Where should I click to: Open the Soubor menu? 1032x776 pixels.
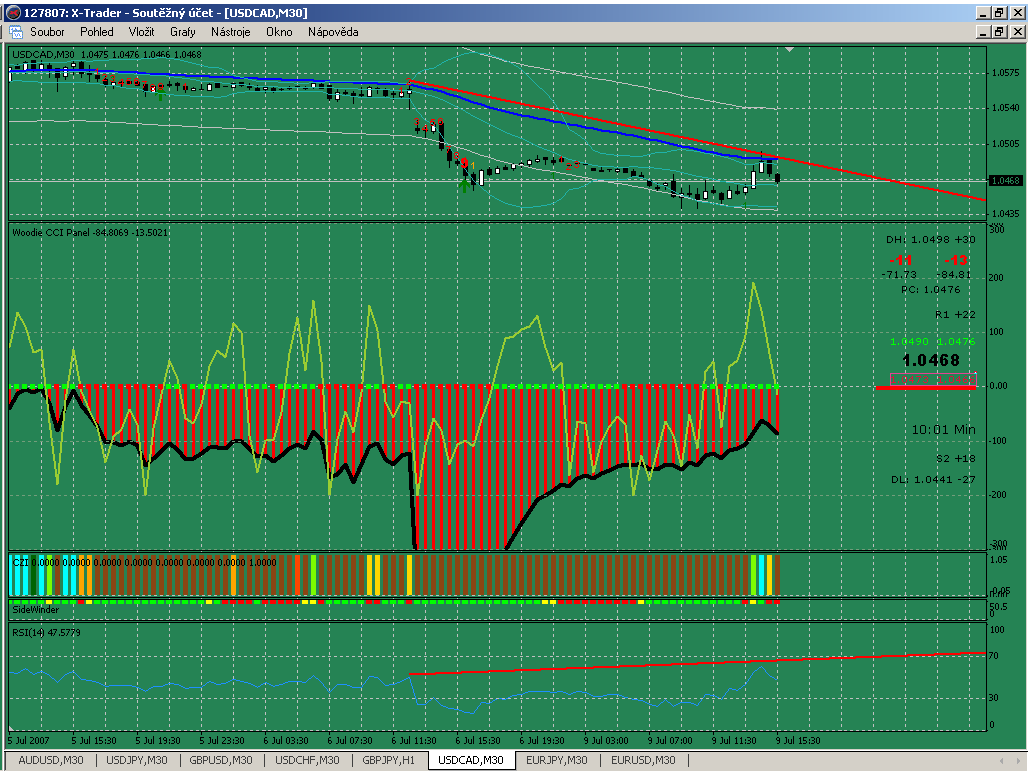[x=47, y=32]
